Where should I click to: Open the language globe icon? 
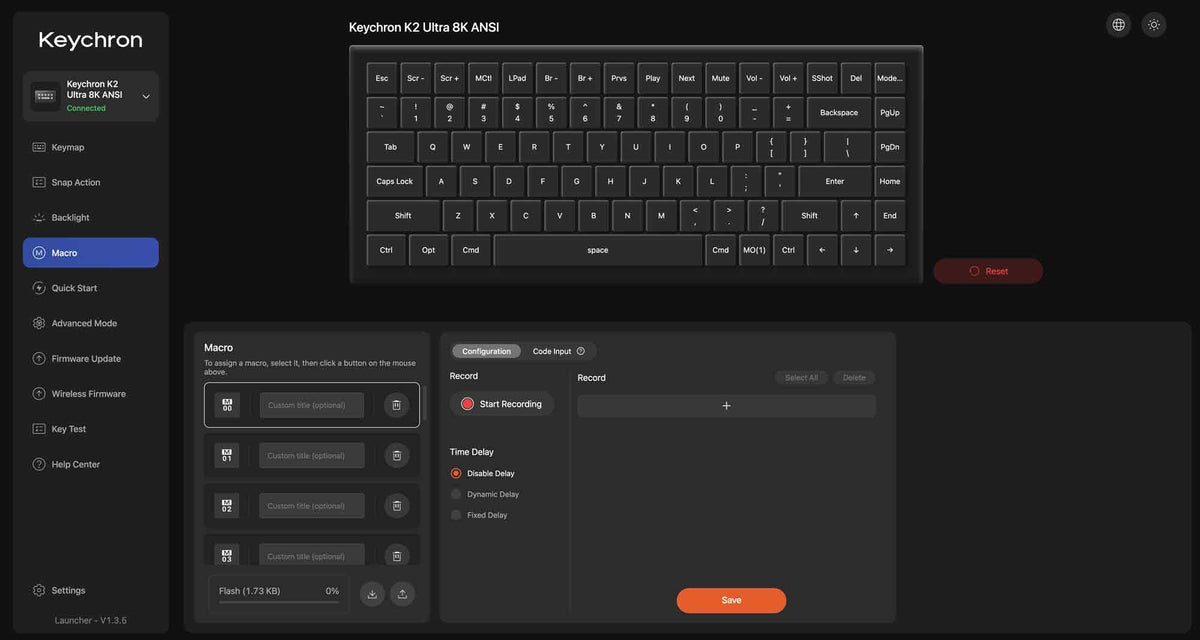tap(1119, 25)
